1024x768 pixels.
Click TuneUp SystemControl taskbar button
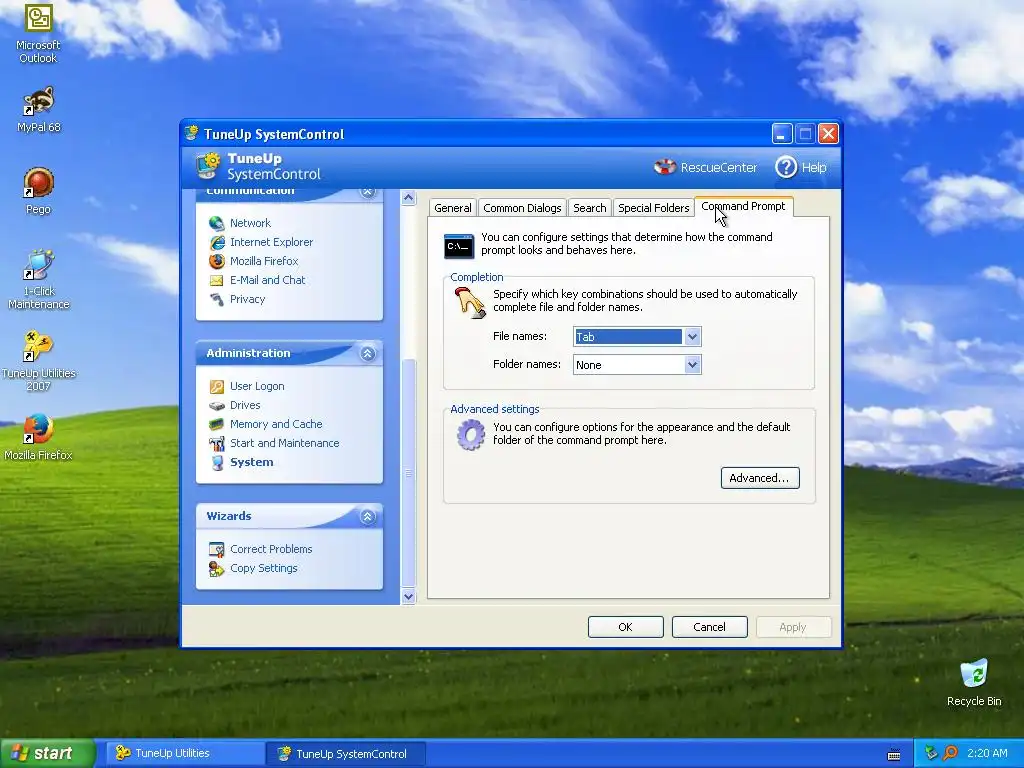click(346, 754)
